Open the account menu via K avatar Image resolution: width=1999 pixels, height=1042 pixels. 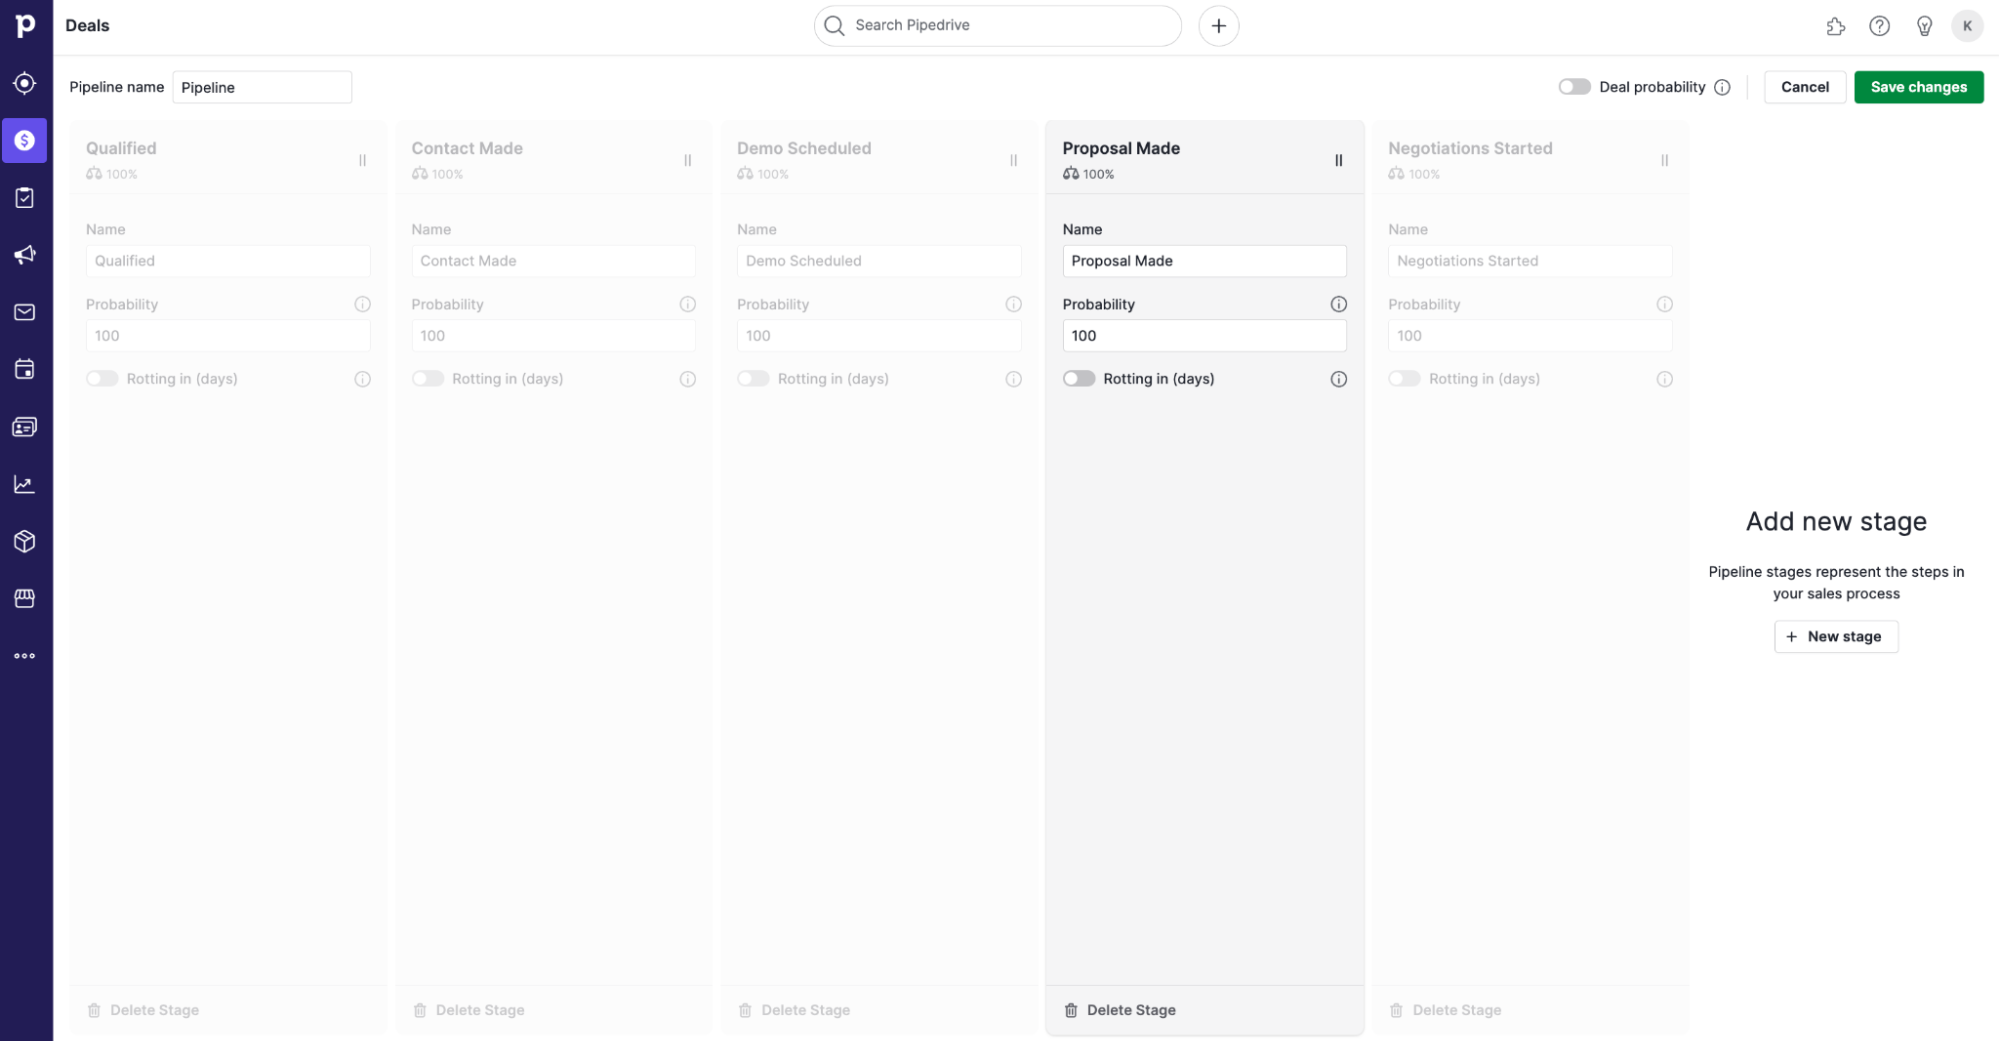tap(1967, 25)
